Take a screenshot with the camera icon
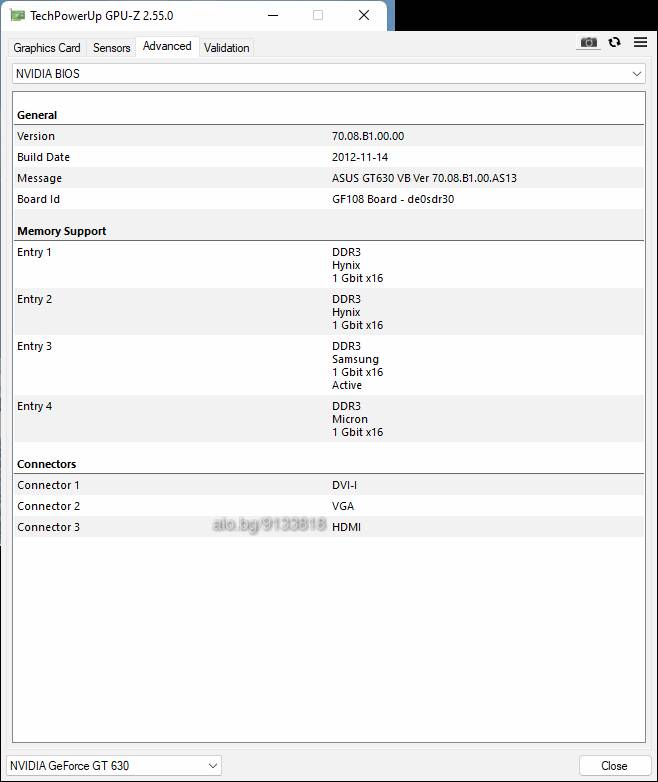Screen dimensions: 658x782 point(589,42)
